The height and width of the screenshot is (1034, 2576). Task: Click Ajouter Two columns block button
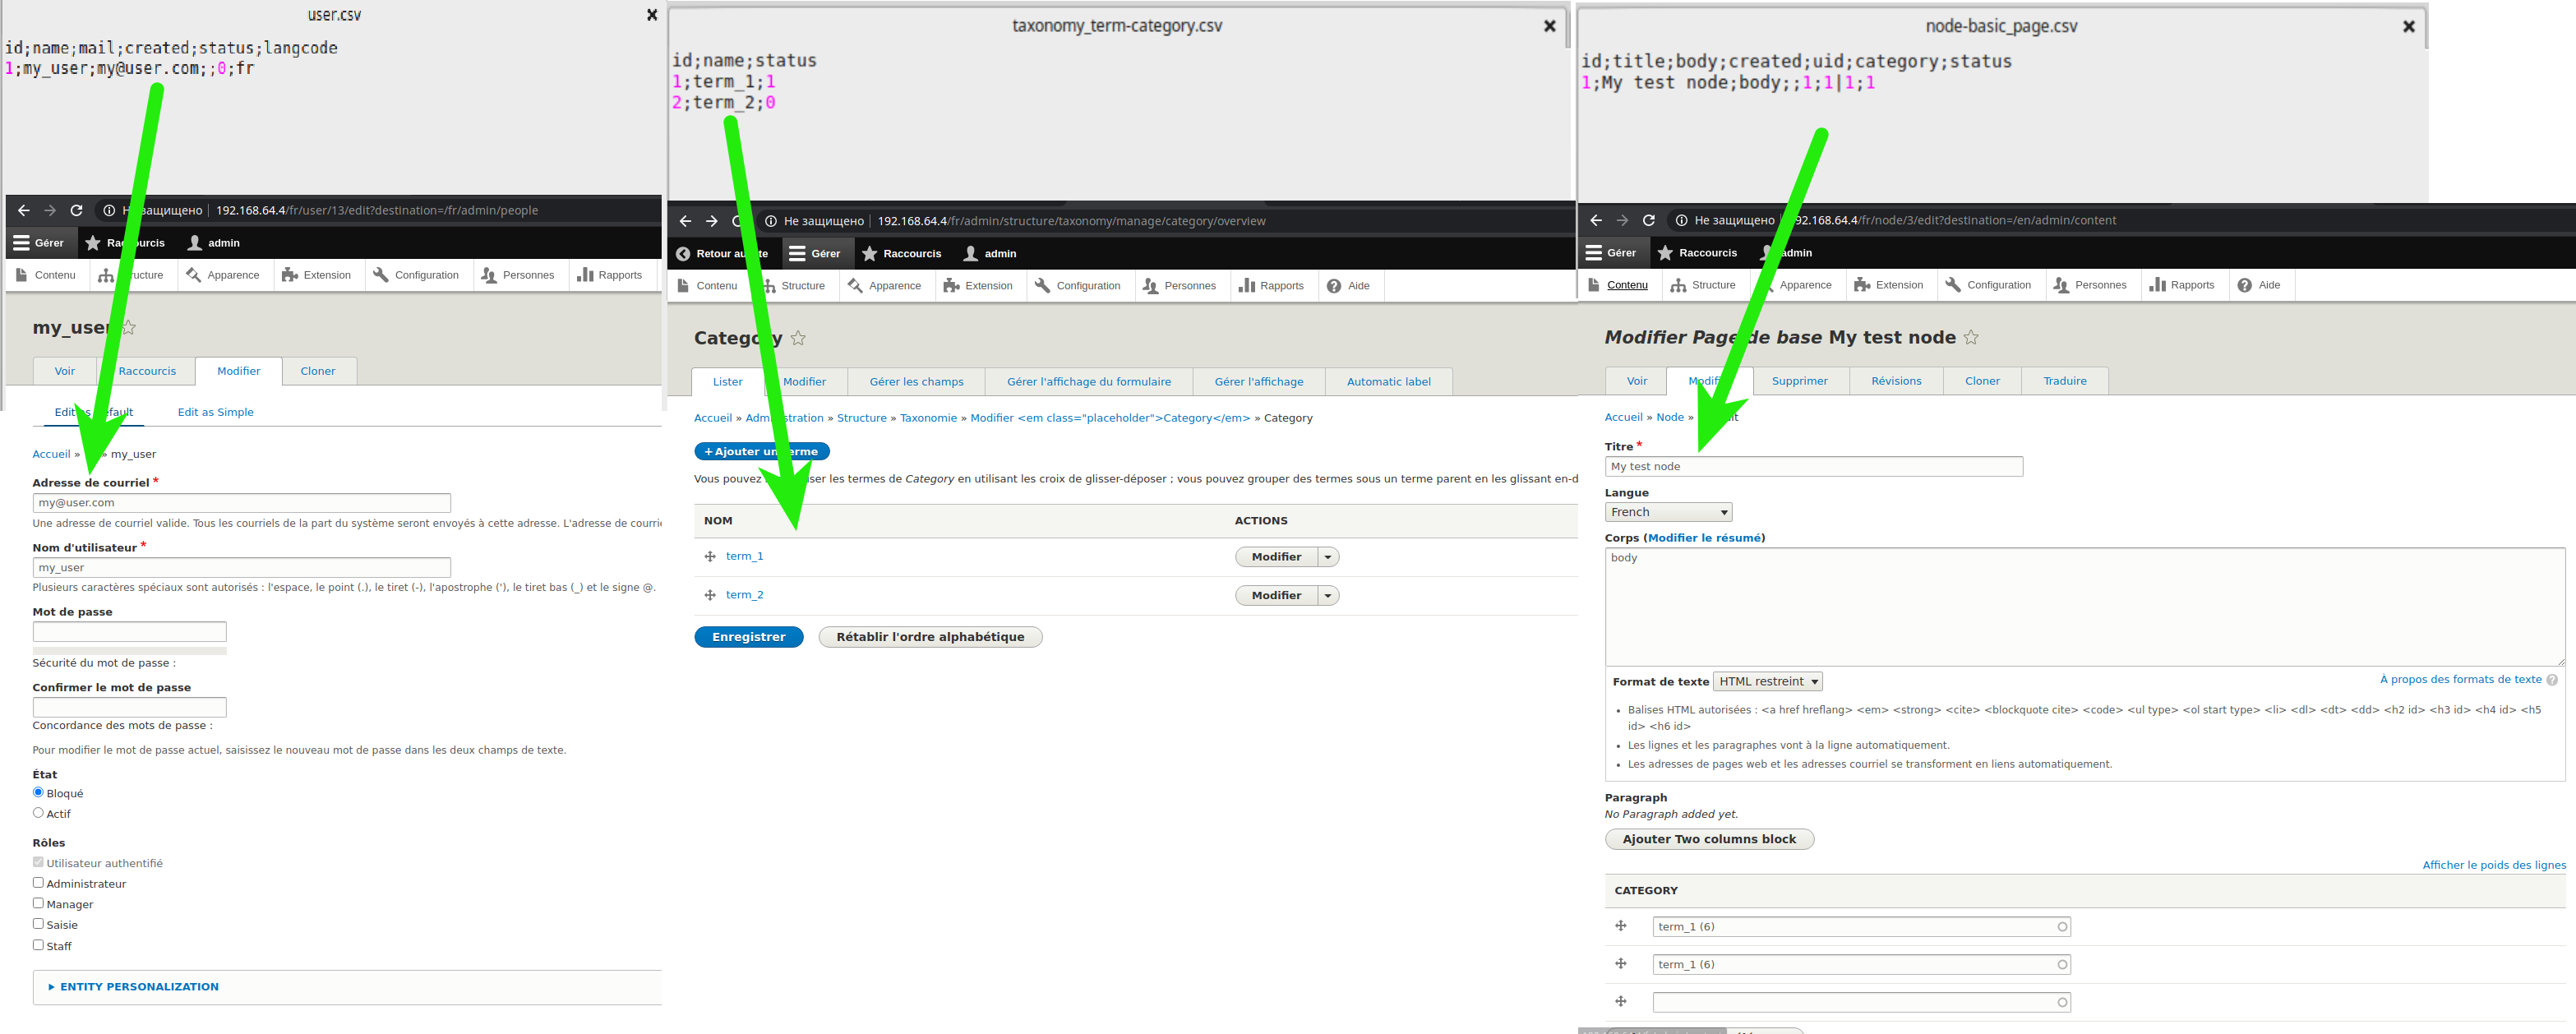[1709, 839]
